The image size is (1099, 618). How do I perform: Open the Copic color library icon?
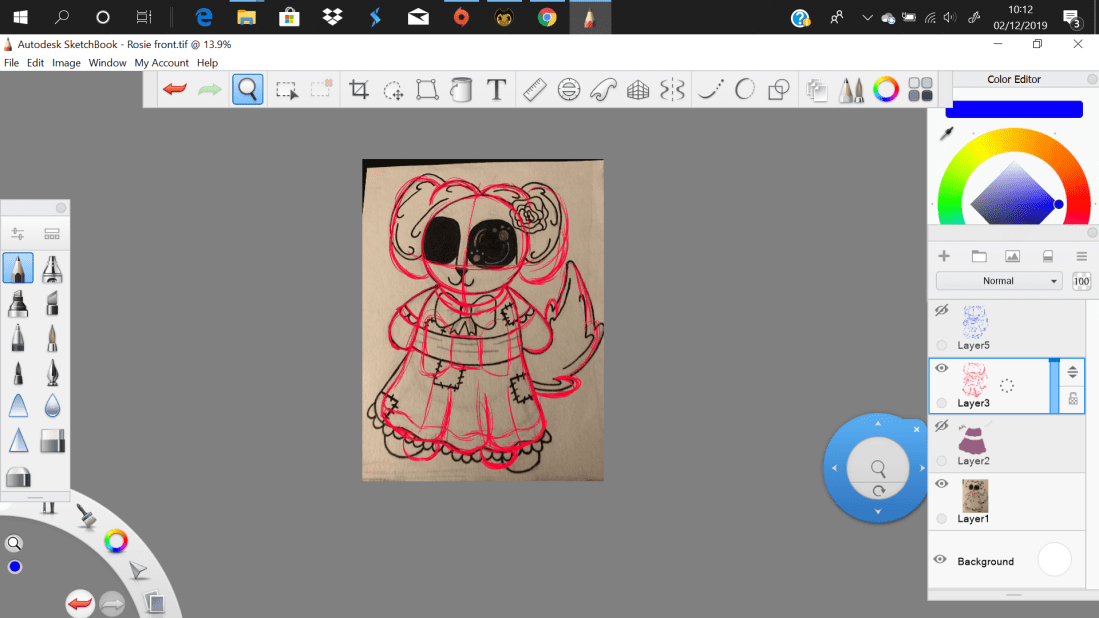[x=918, y=89]
